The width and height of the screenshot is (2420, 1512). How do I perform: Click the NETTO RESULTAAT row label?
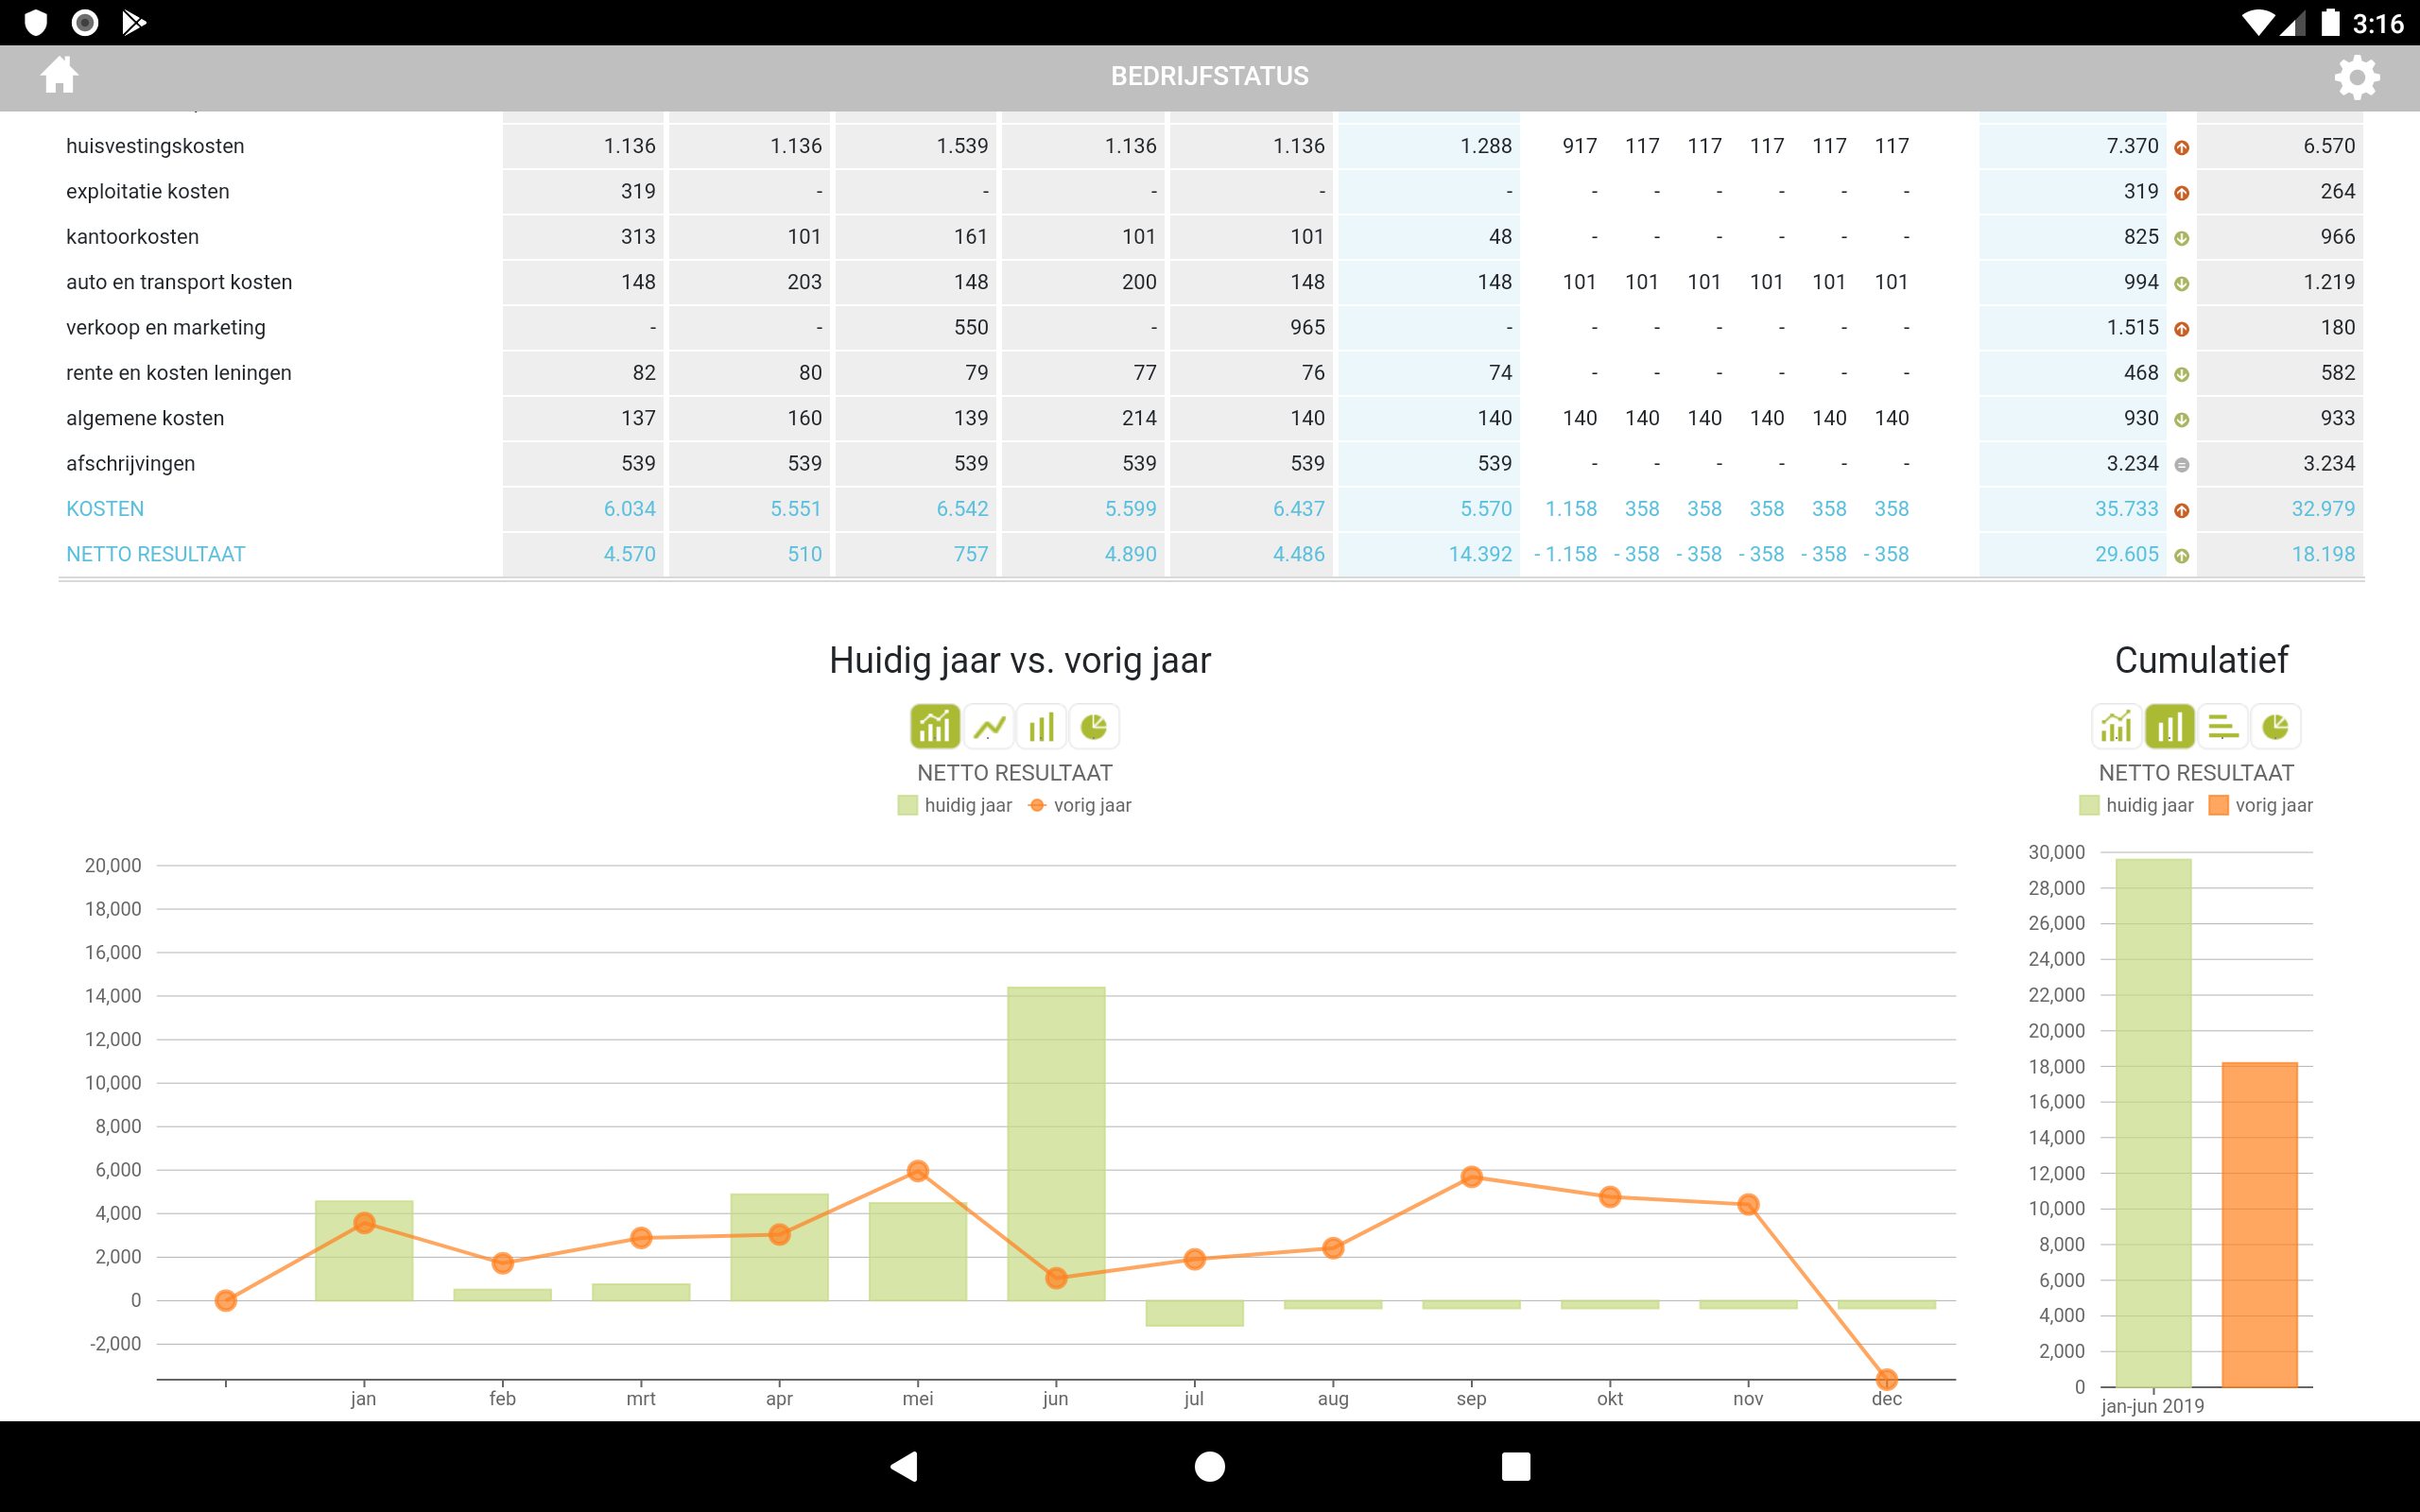tap(155, 554)
